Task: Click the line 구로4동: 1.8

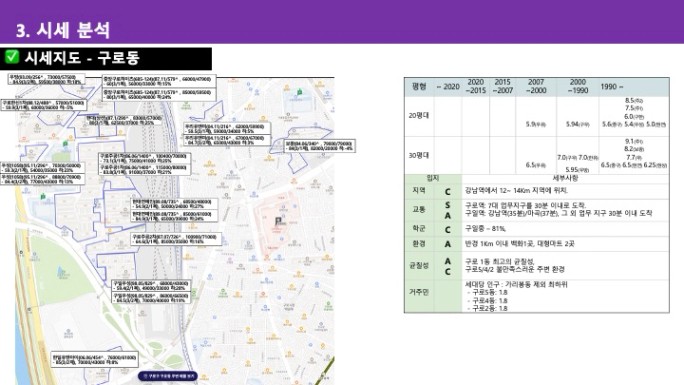Action: pyautogui.click(x=488, y=300)
